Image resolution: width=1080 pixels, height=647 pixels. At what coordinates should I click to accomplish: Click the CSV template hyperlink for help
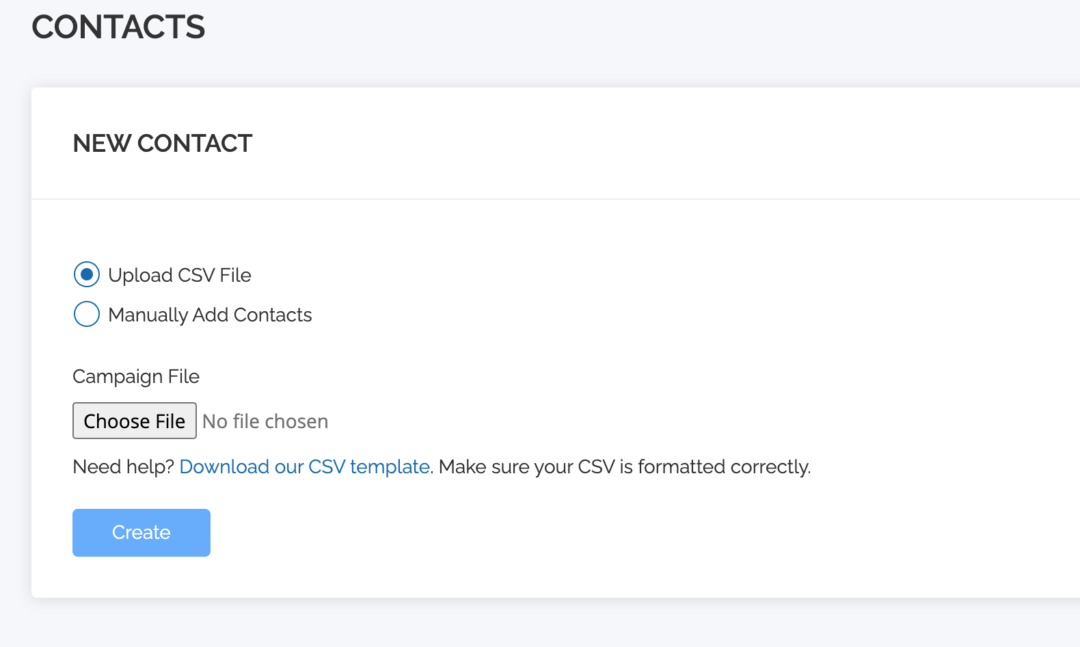tap(304, 466)
